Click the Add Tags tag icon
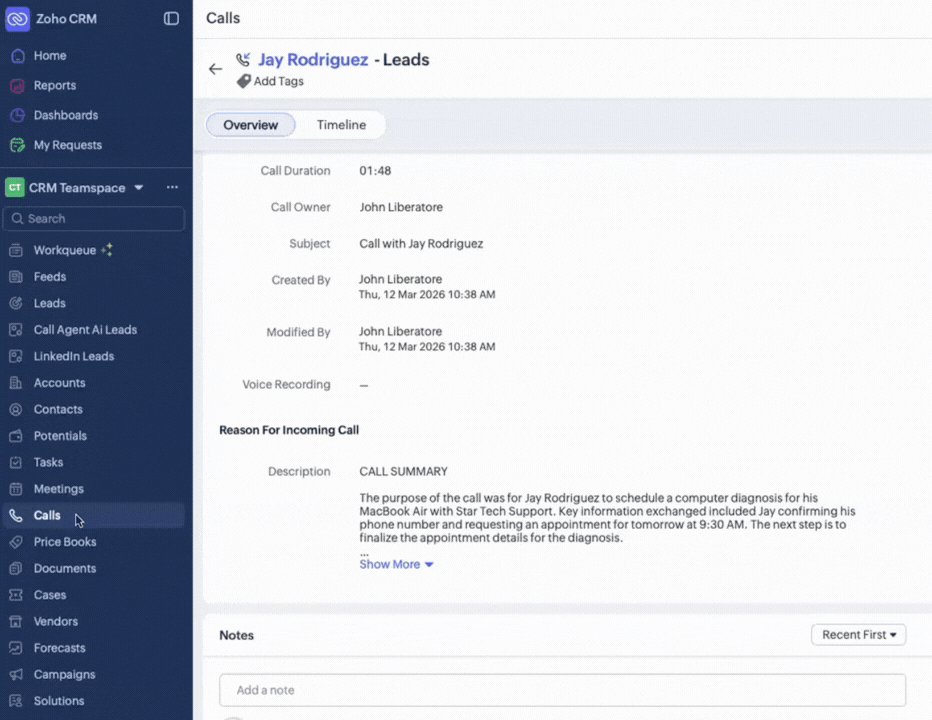 tap(243, 82)
